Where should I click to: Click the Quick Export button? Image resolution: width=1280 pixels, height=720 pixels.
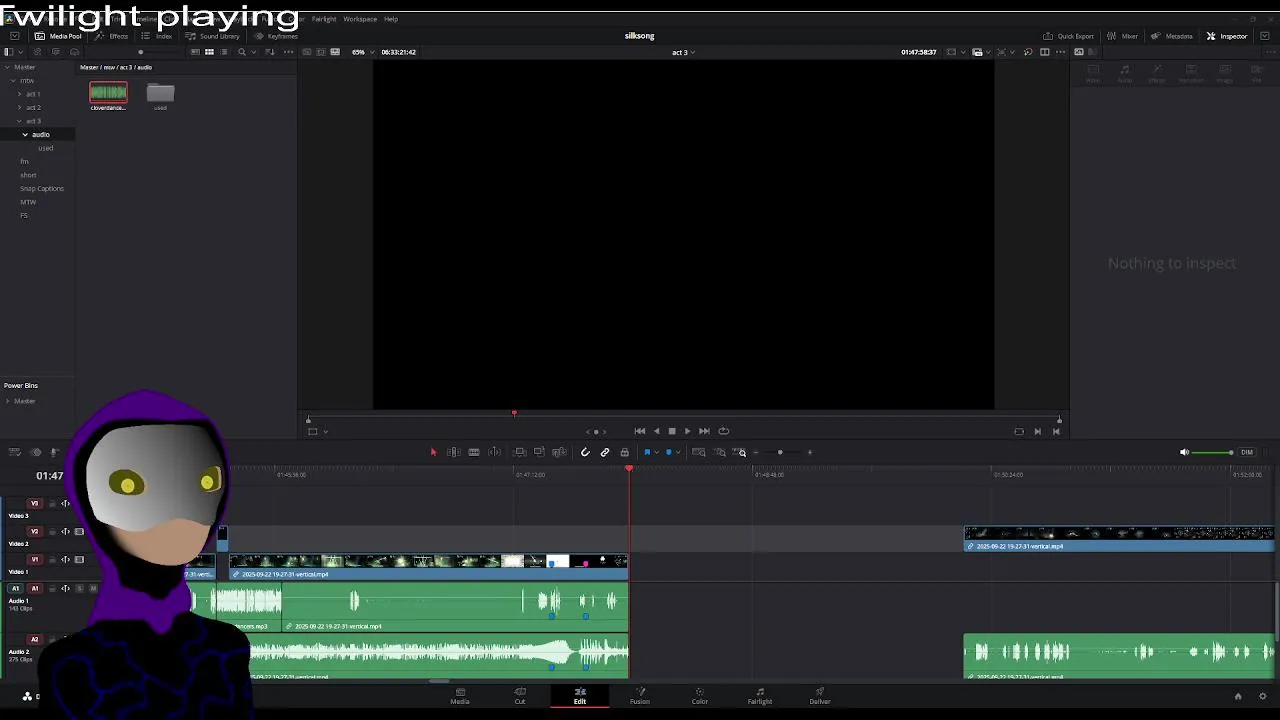(1068, 36)
